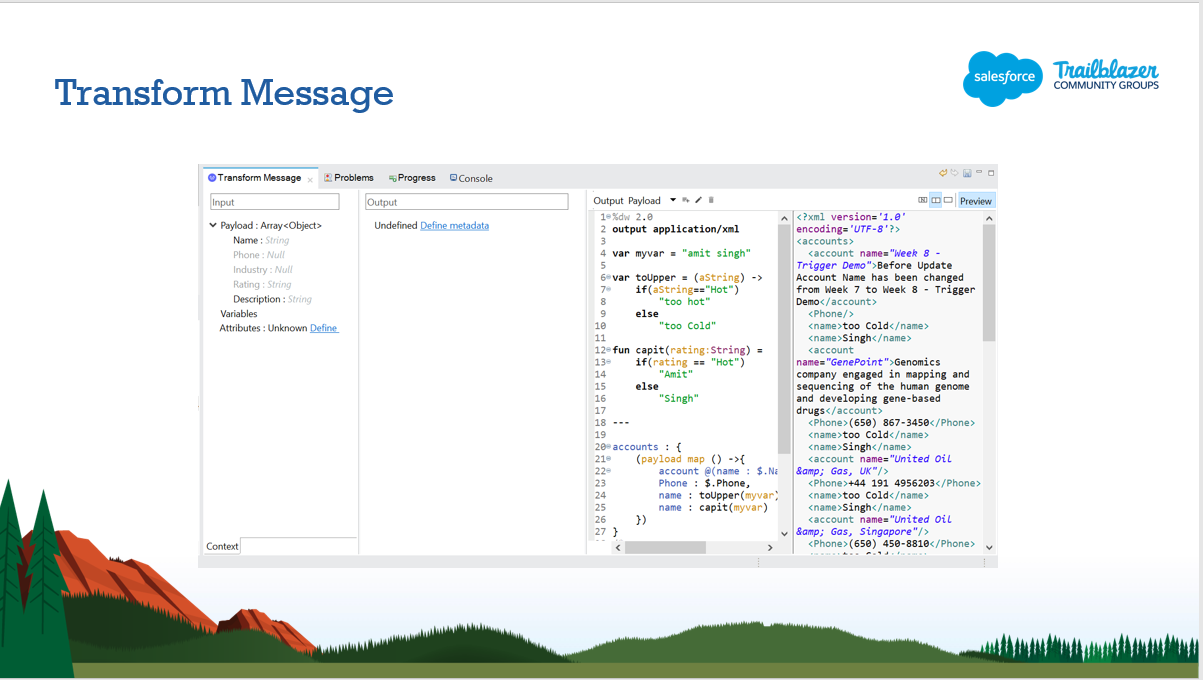Click the add new target icon
Screen dimensions: 1203x680
click(686, 201)
